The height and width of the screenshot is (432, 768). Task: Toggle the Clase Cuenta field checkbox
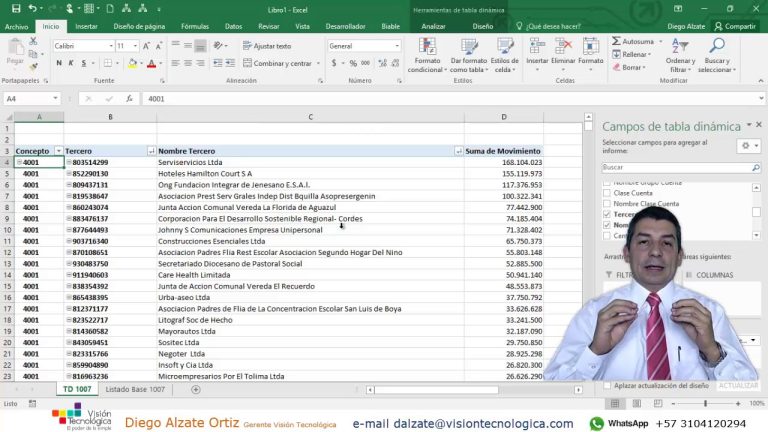[607, 192]
